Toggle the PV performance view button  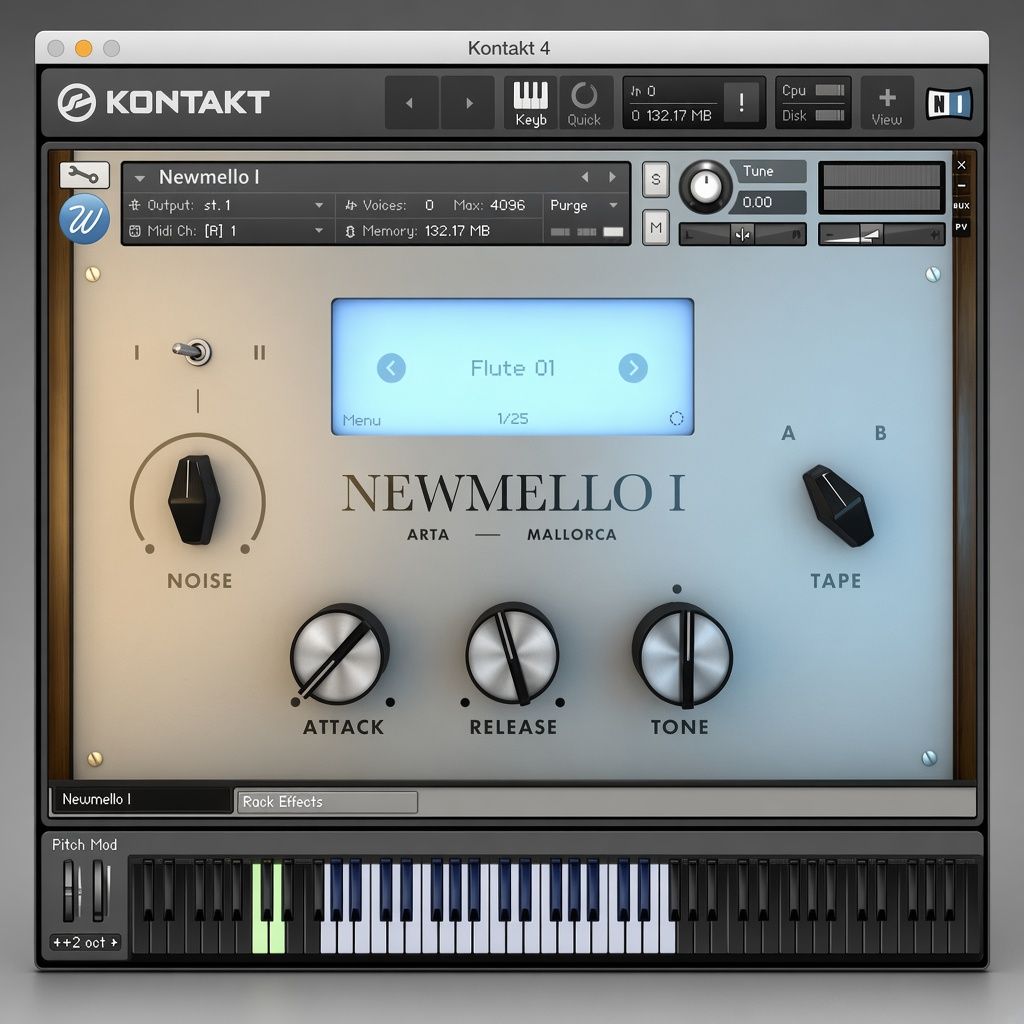tap(961, 227)
